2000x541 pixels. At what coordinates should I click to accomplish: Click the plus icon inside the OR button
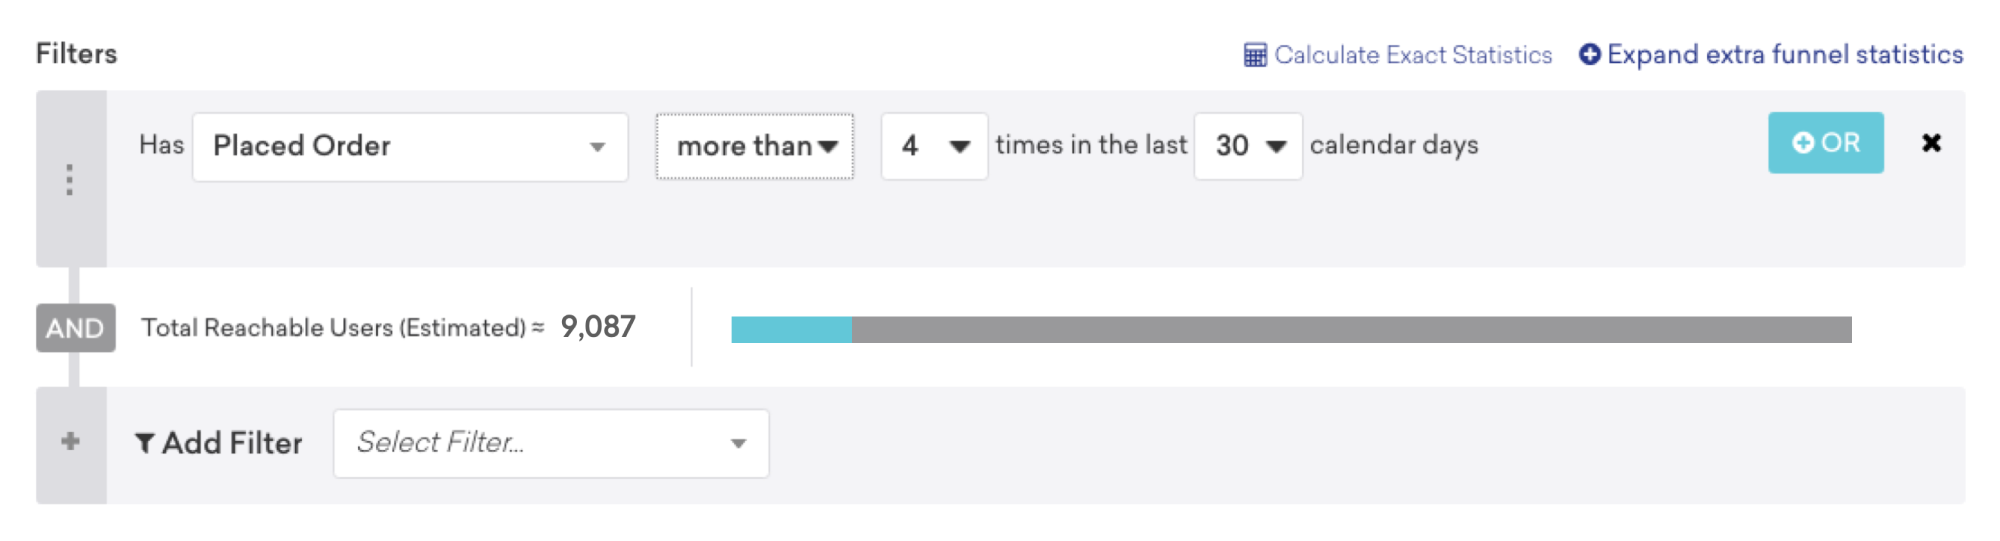(1802, 143)
